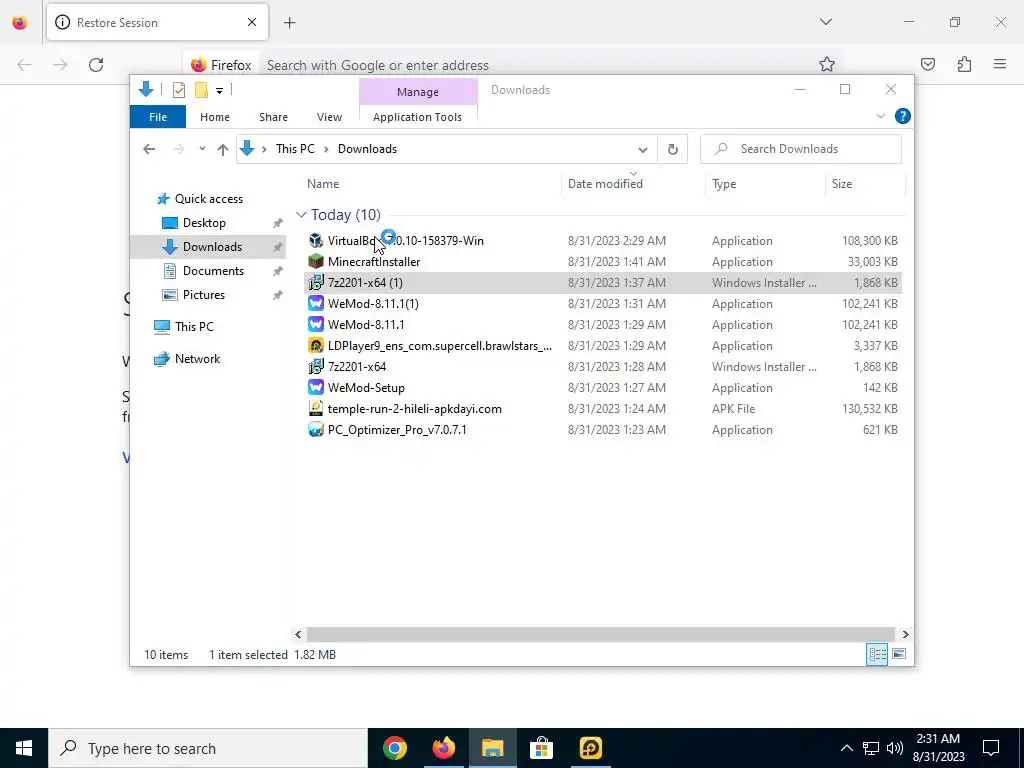
Task: Select Desktop in Quick access
Action: point(204,223)
